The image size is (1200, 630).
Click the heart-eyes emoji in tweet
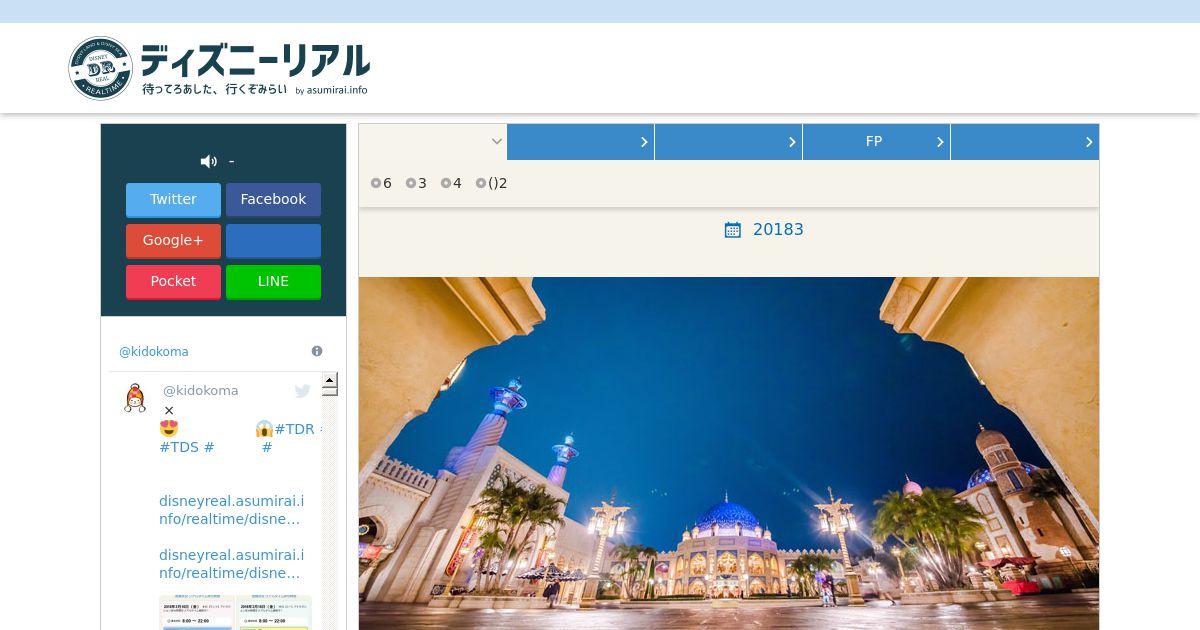pyautogui.click(x=169, y=429)
